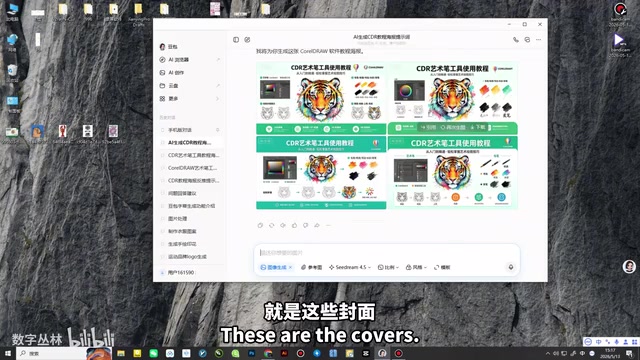Open AI 浏览器 in the sidebar
This screenshot has width=640, height=360.
190,60
